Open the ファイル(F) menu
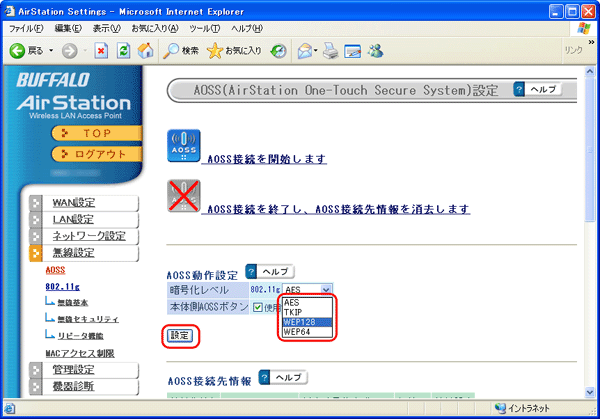 click(x=26, y=28)
